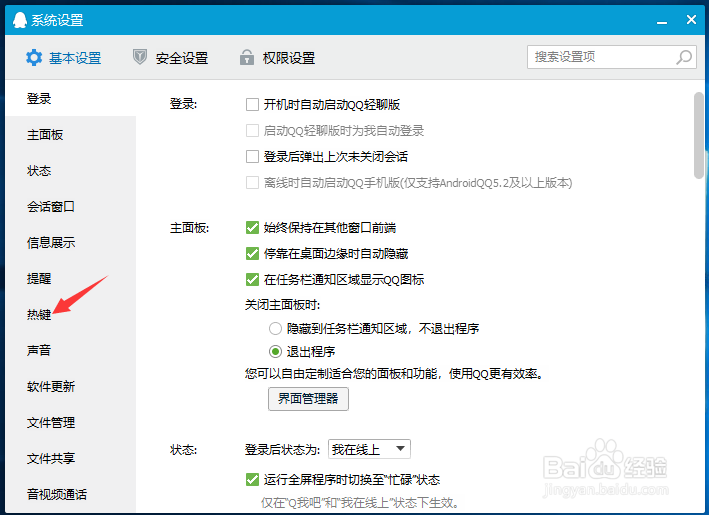Click the padlock icon beside 权限设置
709x515 pixels.
click(246, 57)
